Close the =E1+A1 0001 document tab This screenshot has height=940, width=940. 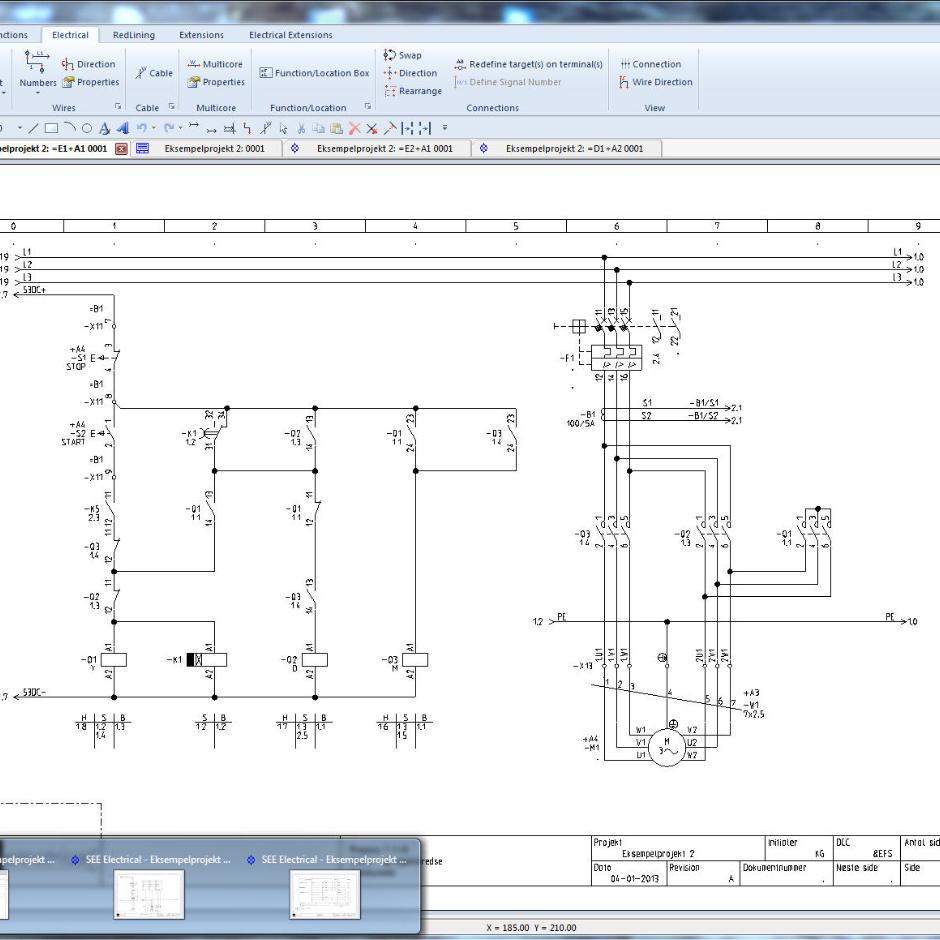[121, 149]
